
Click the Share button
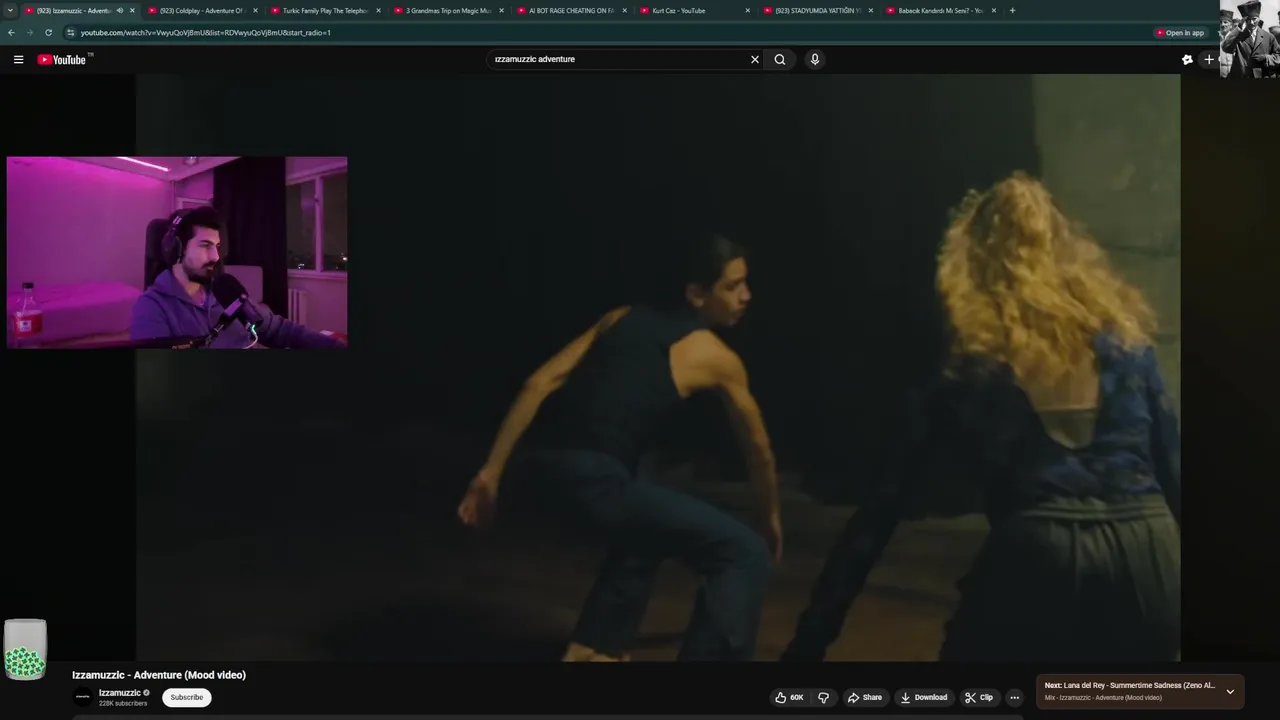(864, 697)
